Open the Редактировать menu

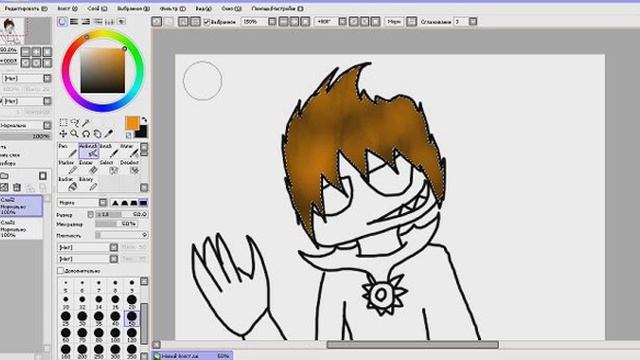click(26, 9)
